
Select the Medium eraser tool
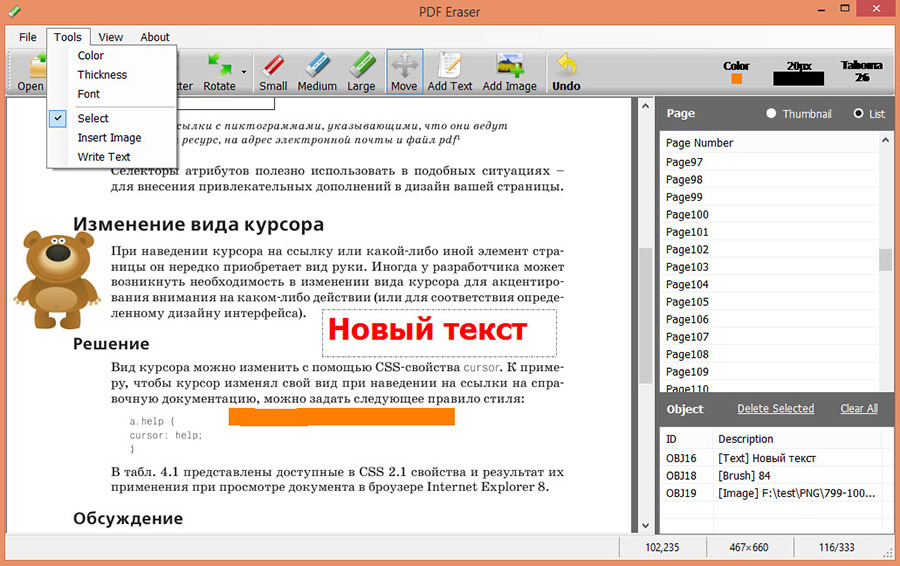pyautogui.click(x=317, y=72)
